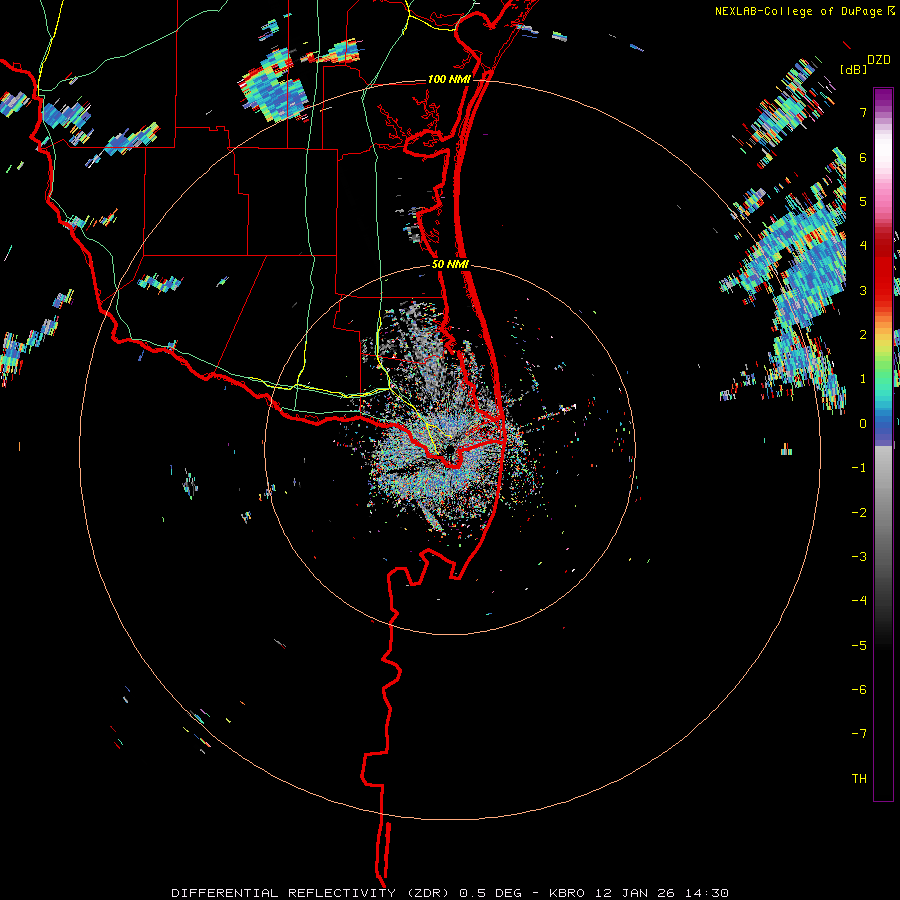Click the '2' value on color scale
900x900 pixels.
point(863,335)
